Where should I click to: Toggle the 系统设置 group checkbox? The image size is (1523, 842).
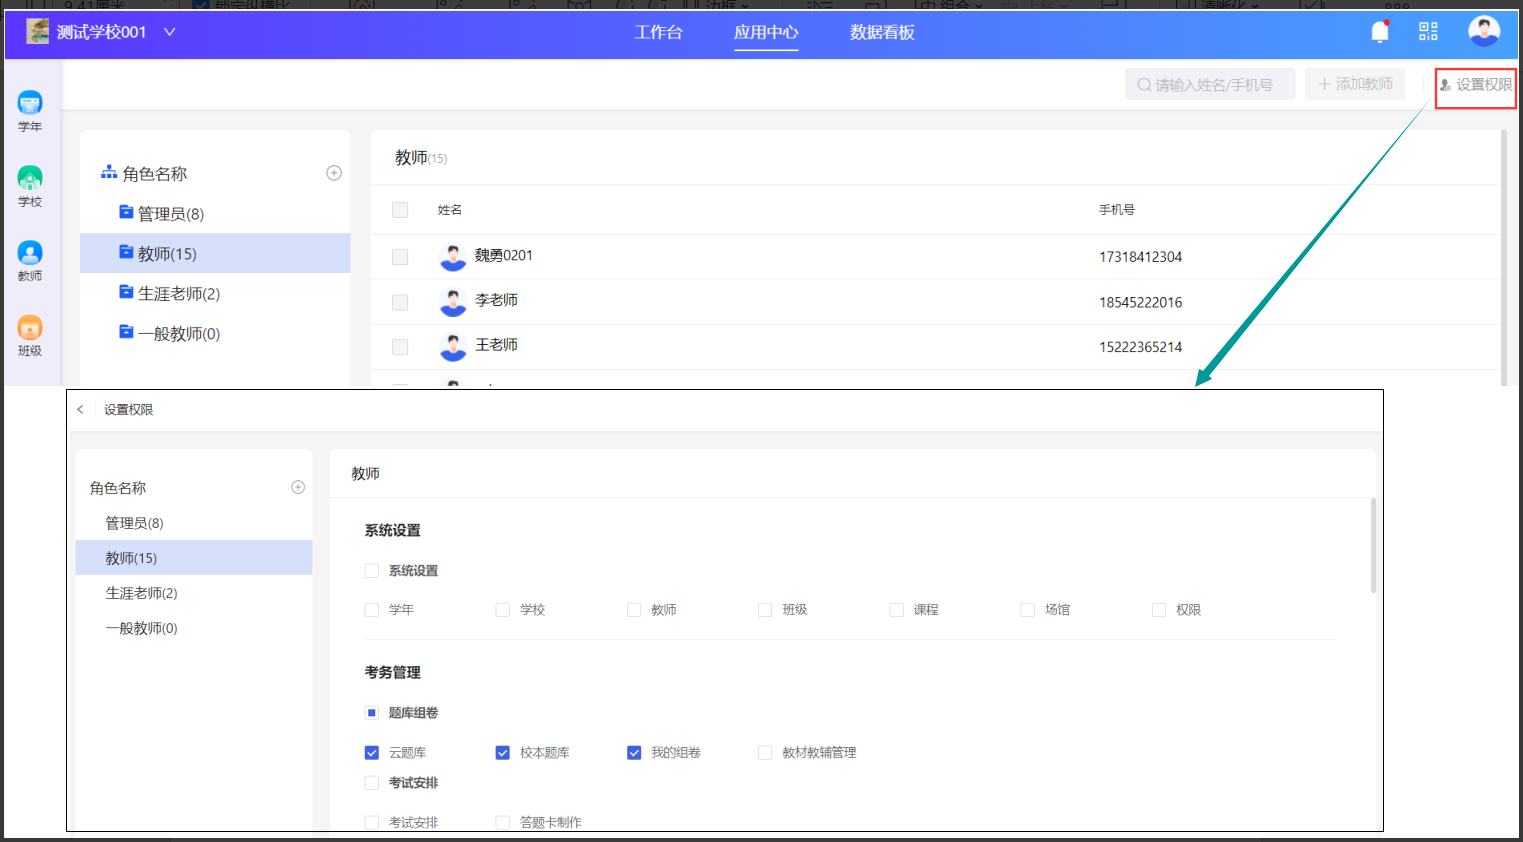click(x=372, y=571)
